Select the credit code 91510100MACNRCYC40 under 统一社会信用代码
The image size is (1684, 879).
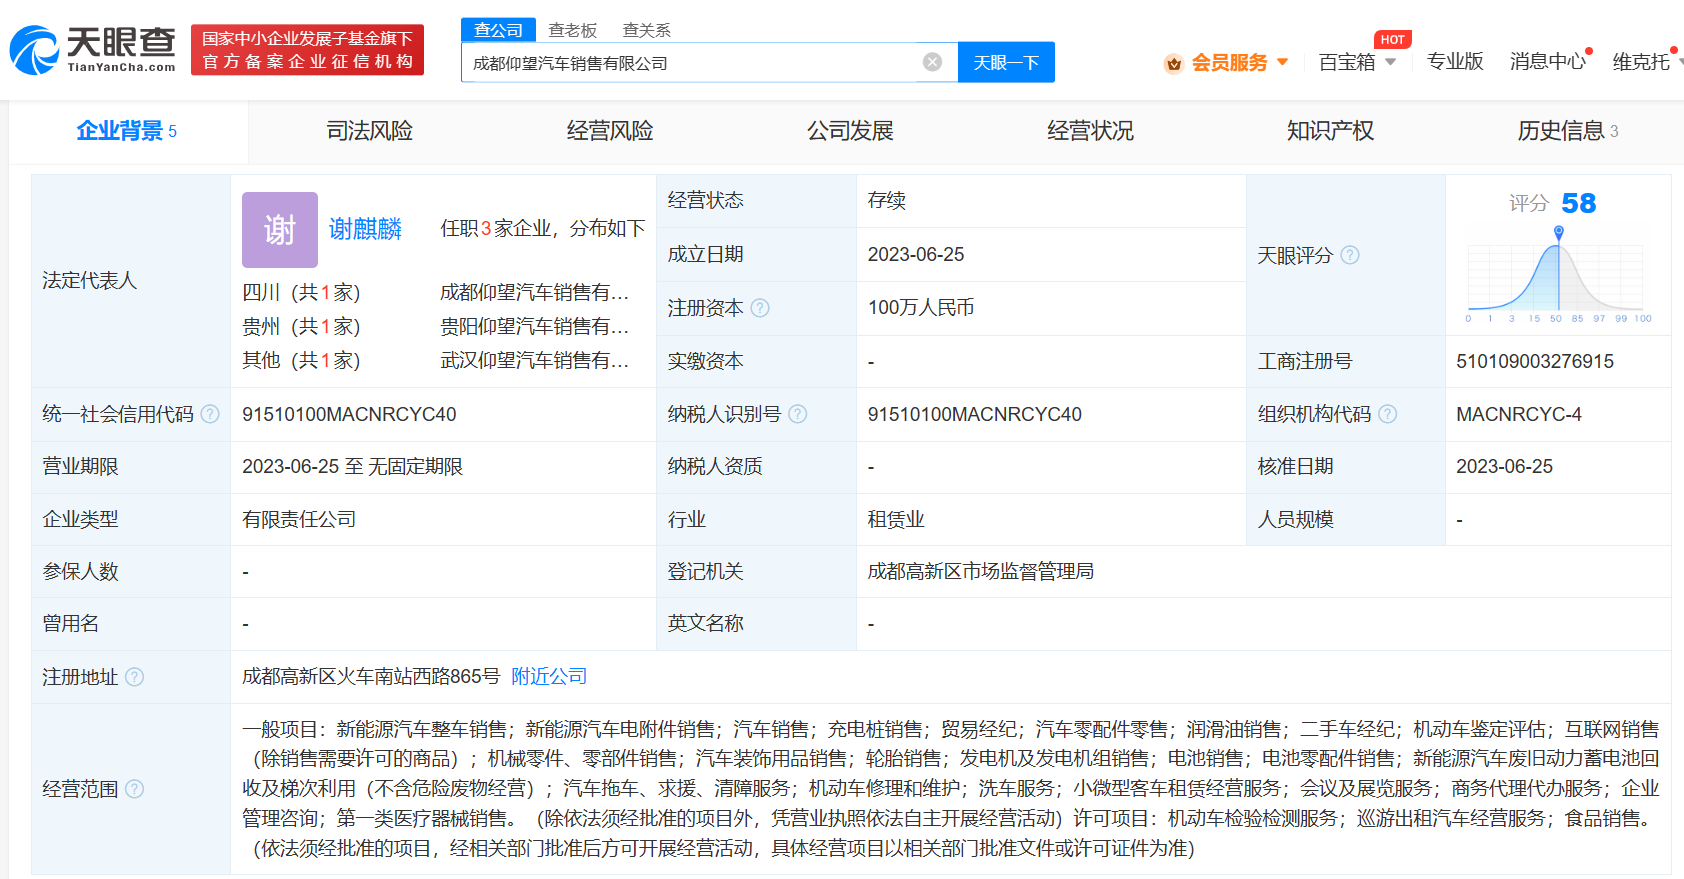(x=349, y=414)
